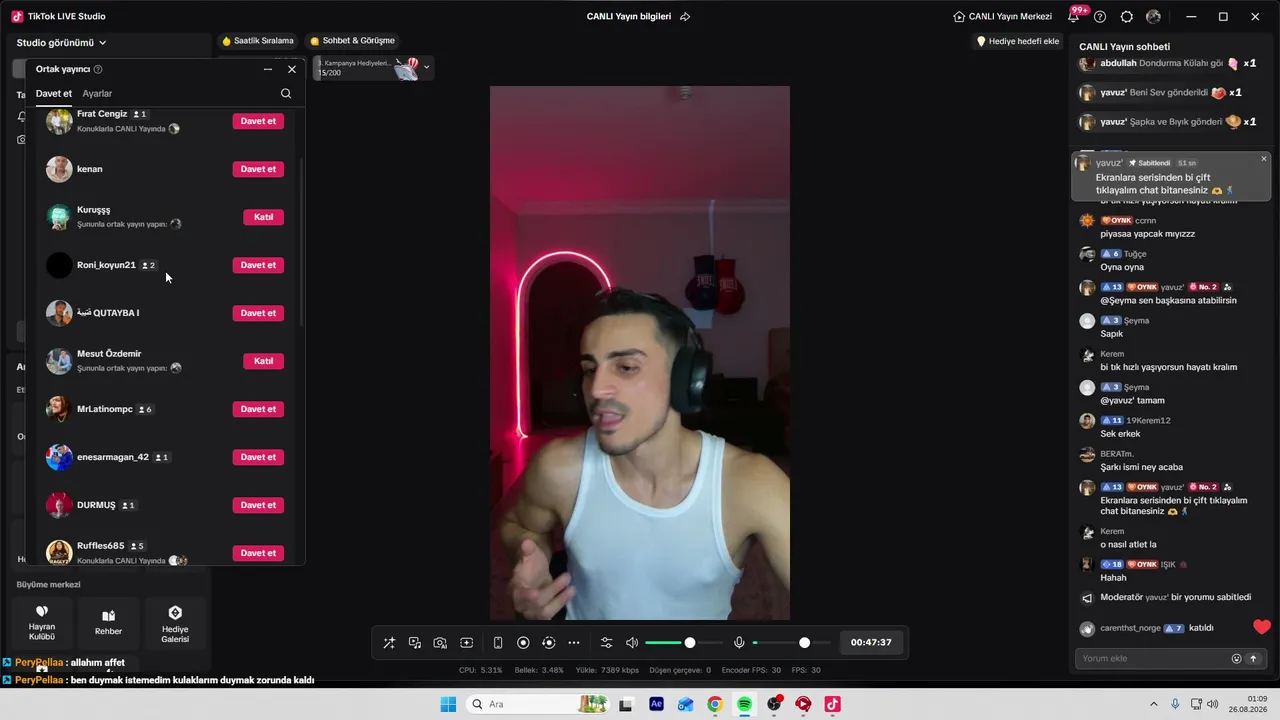Open the media and music icon

(x=415, y=643)
